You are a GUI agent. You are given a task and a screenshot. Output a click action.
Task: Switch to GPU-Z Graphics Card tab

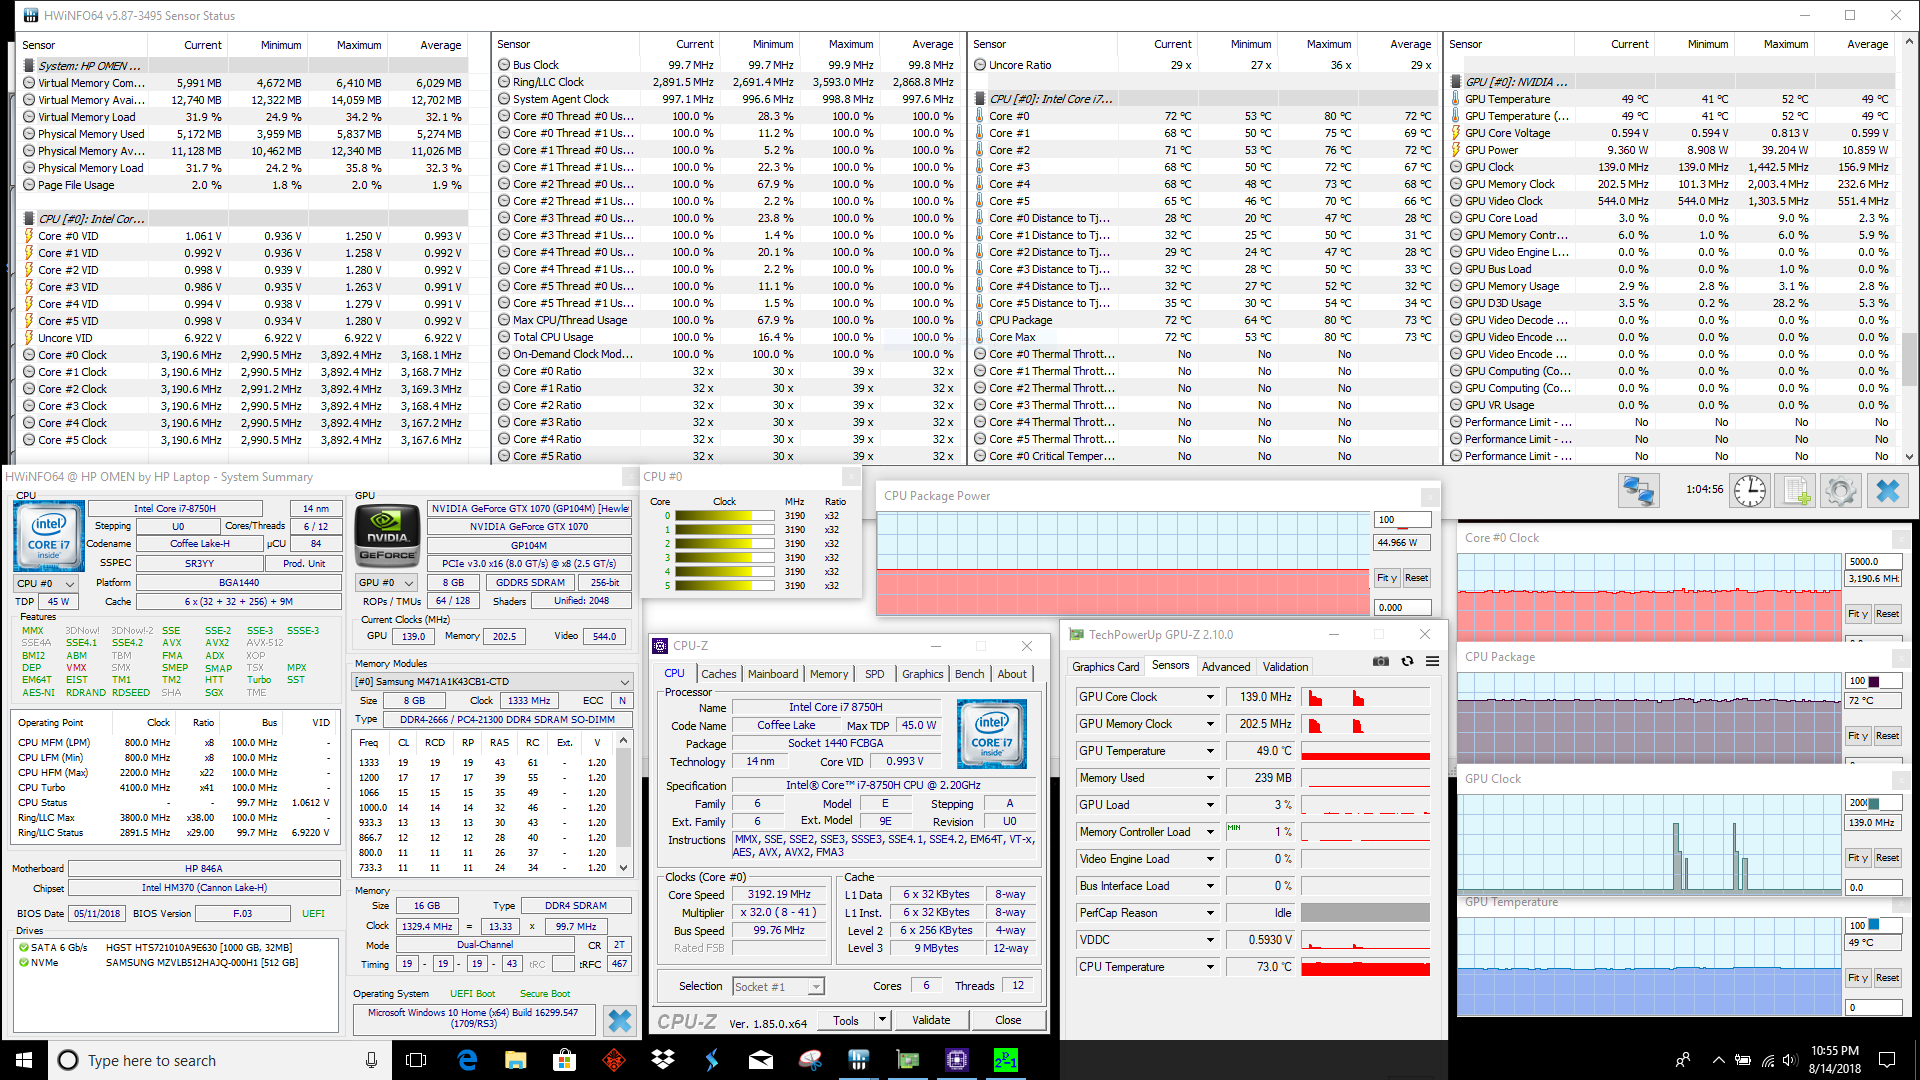(1105, 667)
